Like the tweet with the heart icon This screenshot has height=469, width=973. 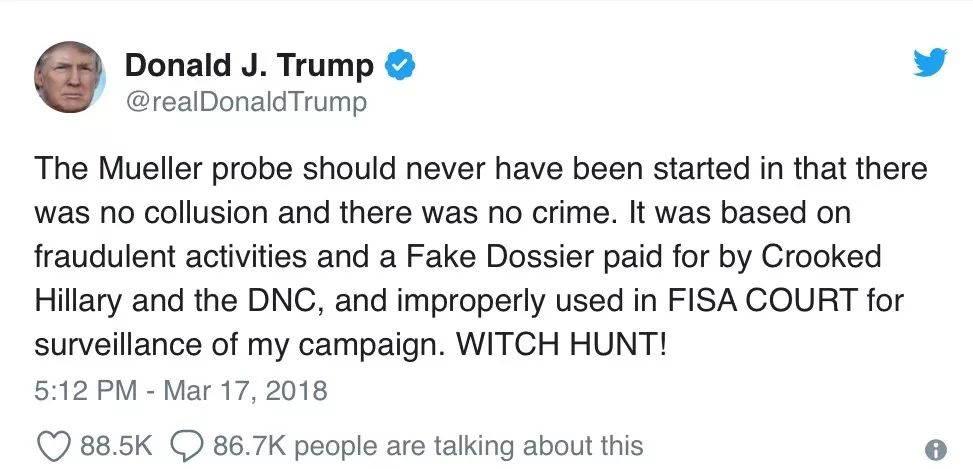pos(55,445)
